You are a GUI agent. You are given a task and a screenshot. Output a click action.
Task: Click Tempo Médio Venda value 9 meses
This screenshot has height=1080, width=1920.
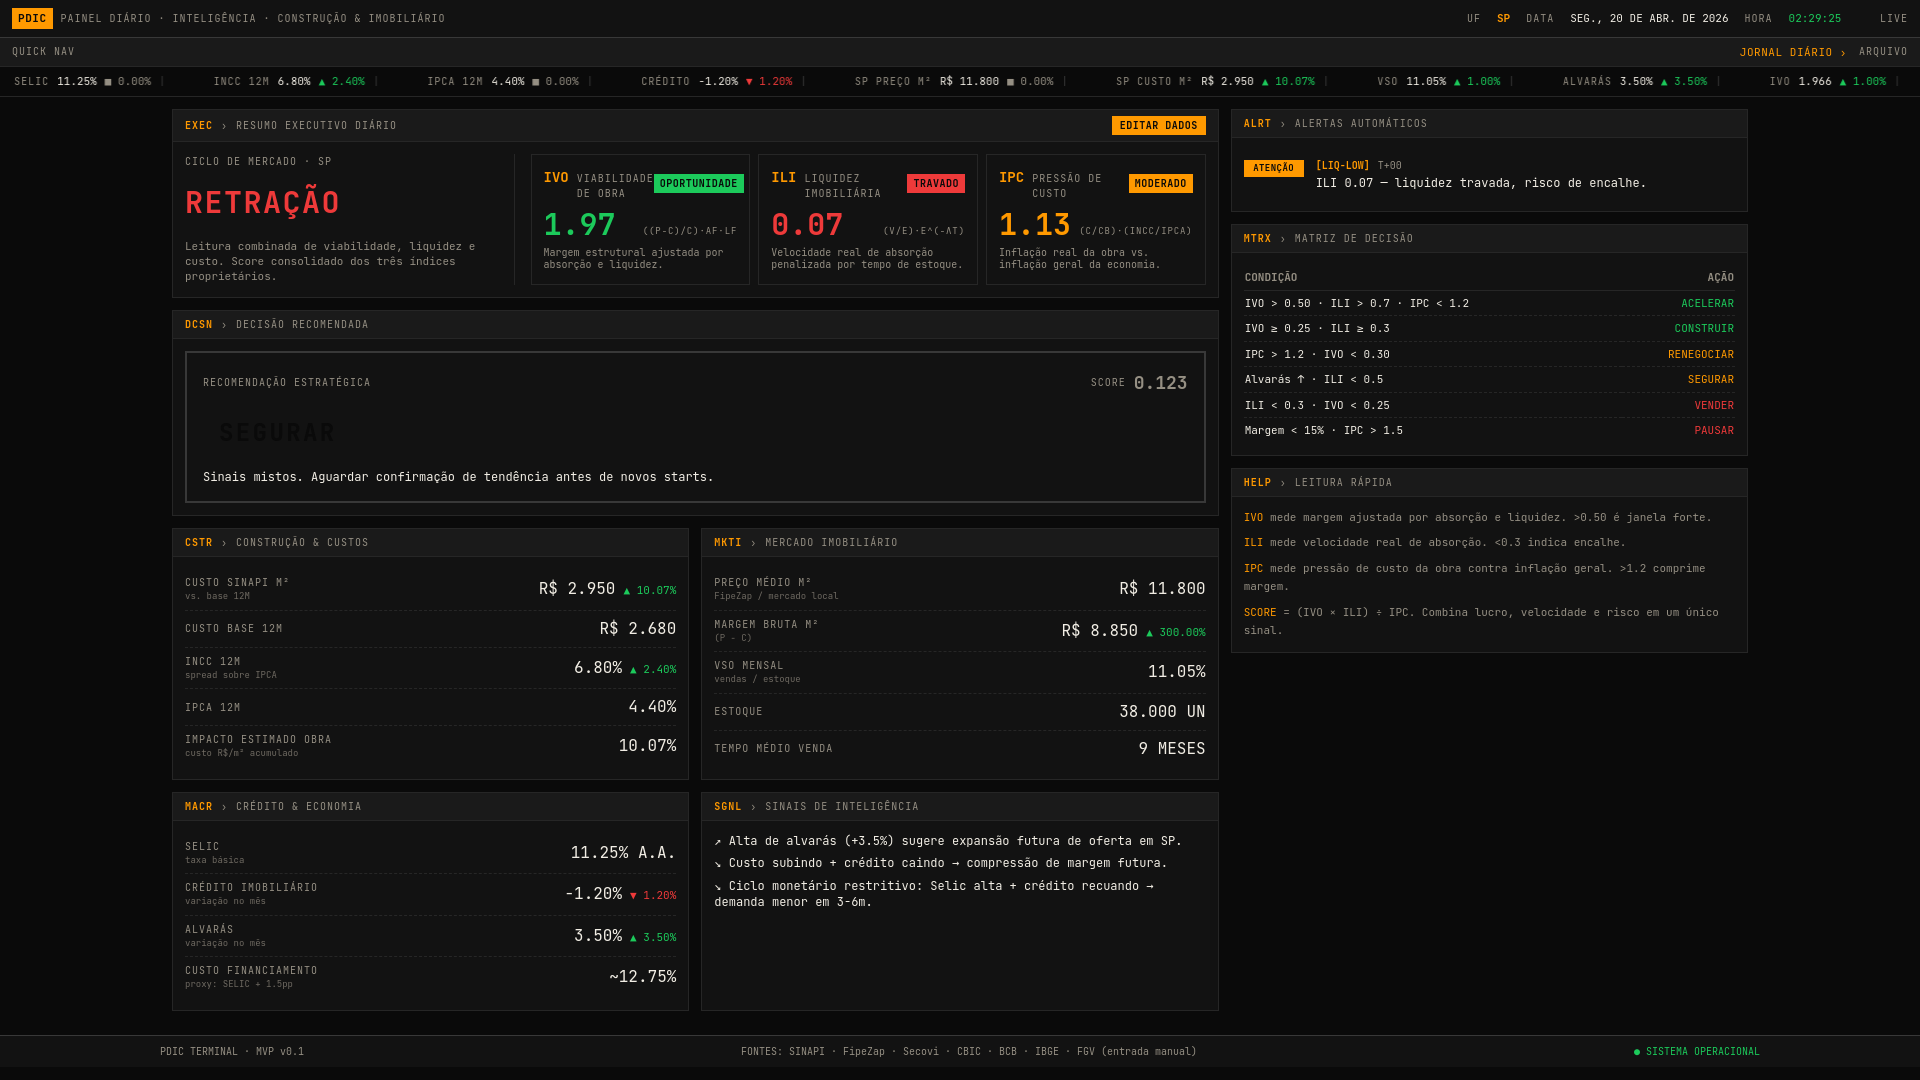1172,749
